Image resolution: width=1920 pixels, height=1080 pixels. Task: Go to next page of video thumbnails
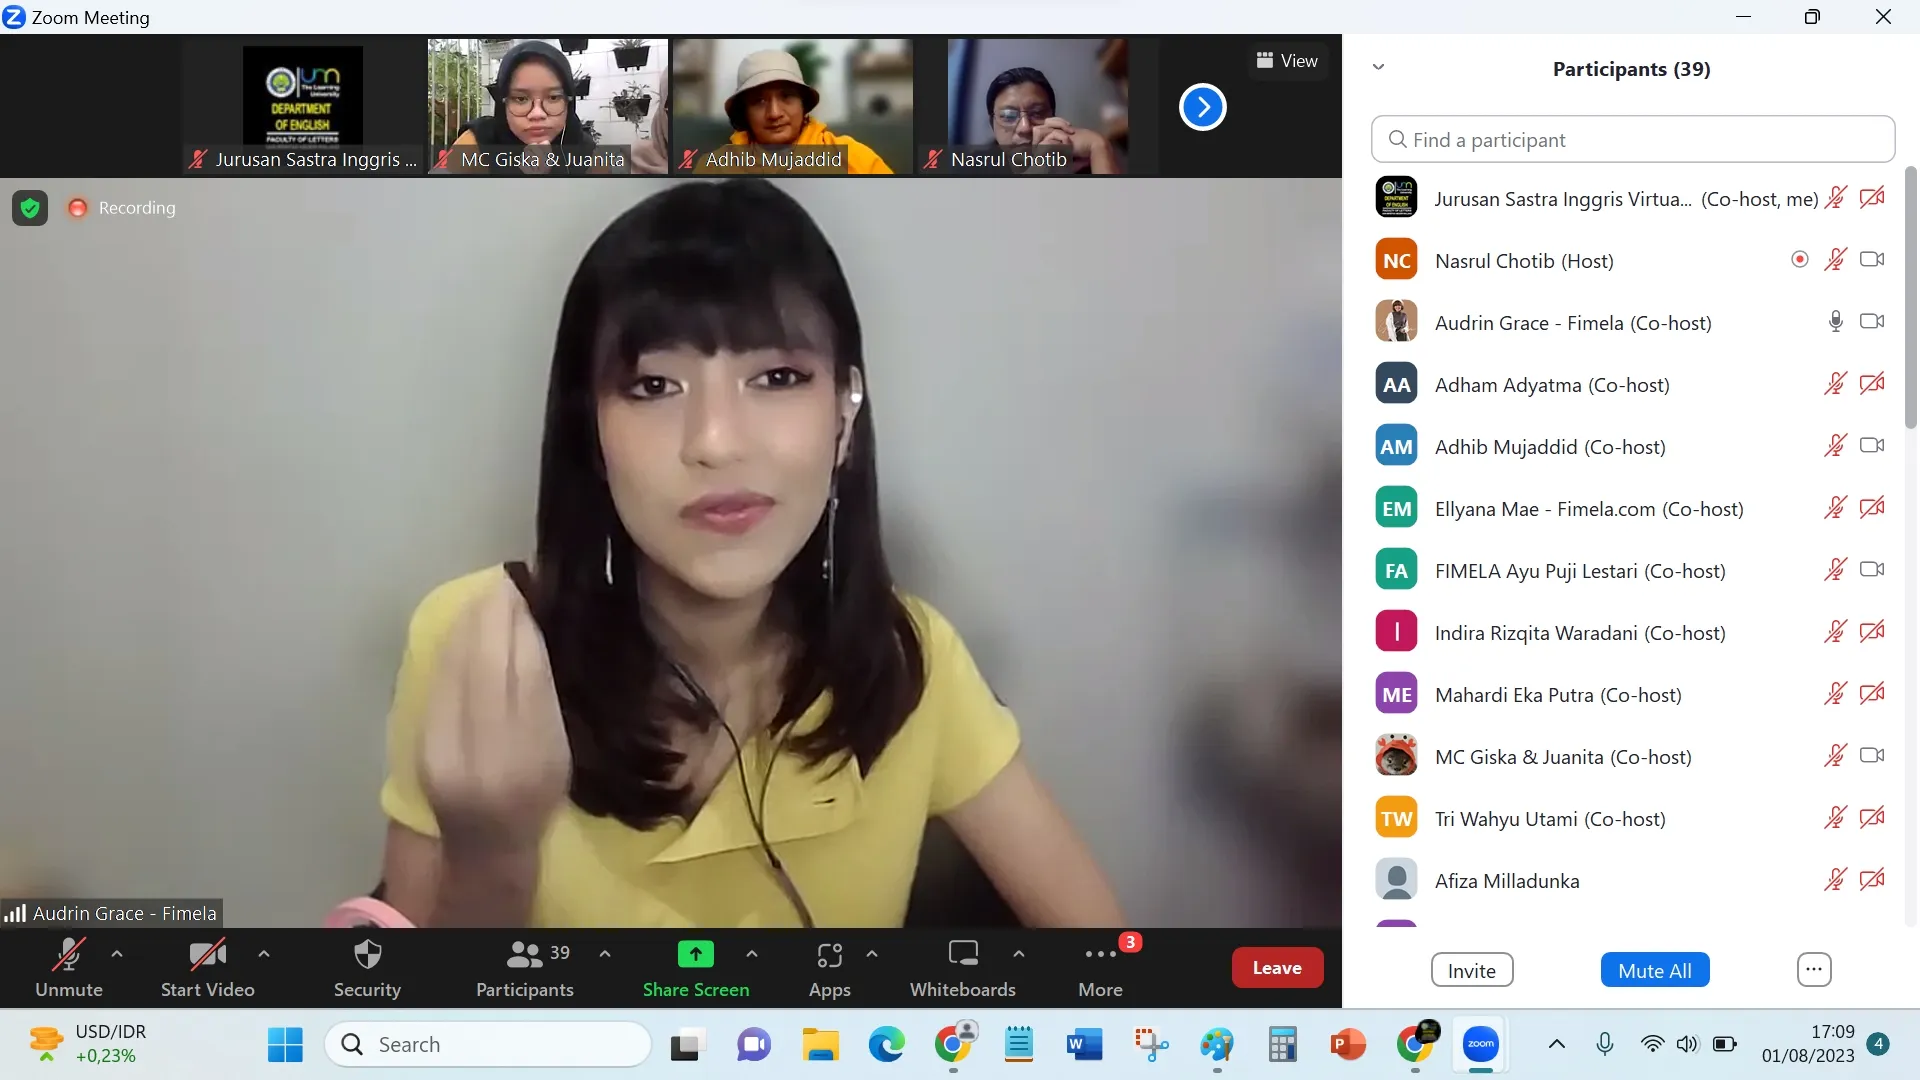(1202, 107)
